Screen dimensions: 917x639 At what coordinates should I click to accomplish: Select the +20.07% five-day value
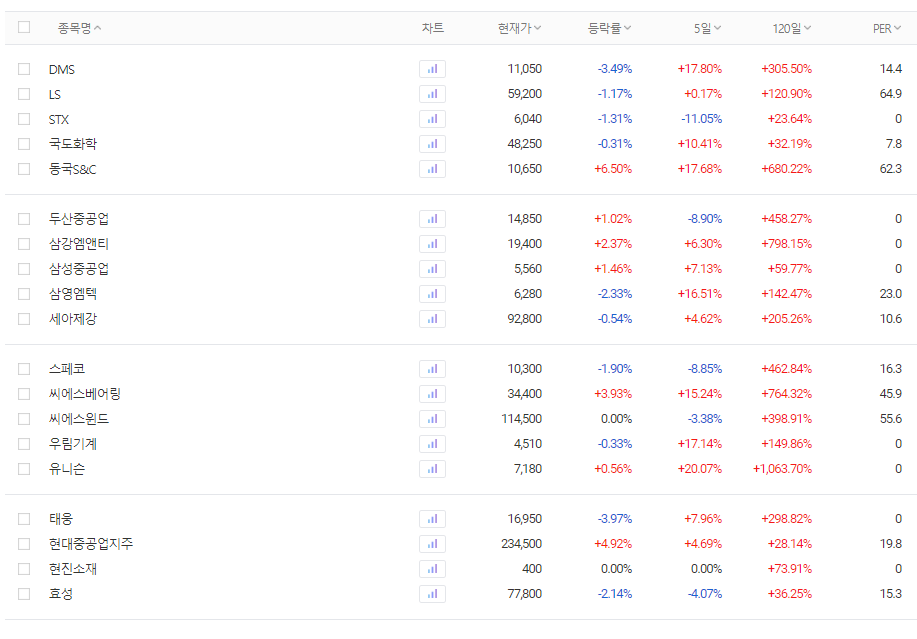point(700,469)
